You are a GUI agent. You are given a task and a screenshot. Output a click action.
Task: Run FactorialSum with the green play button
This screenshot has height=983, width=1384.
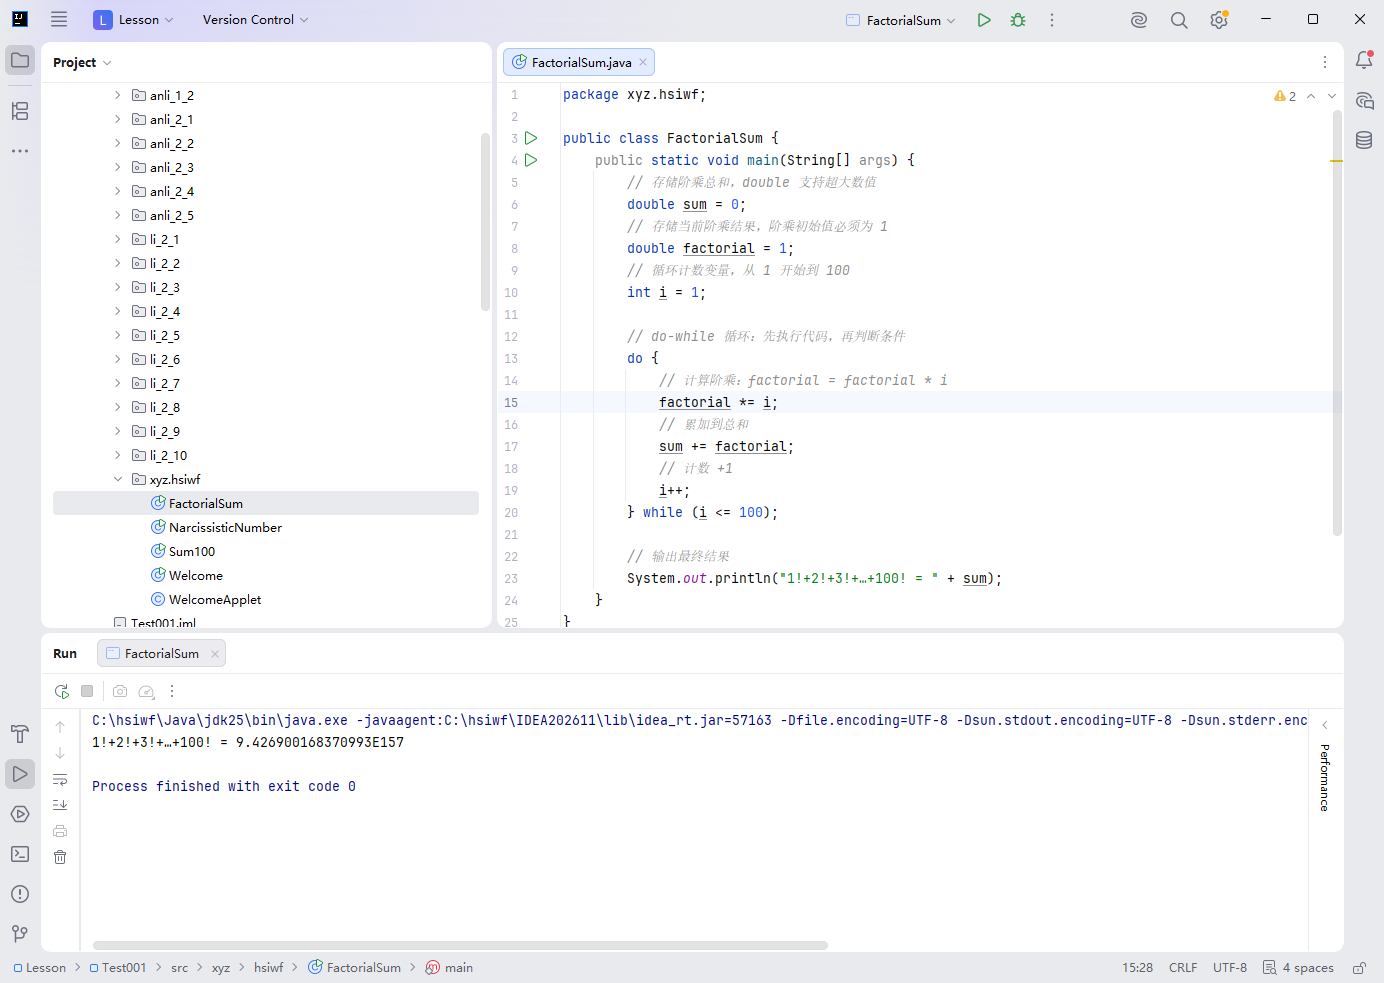pyautogui.click(x=984, y=20)
